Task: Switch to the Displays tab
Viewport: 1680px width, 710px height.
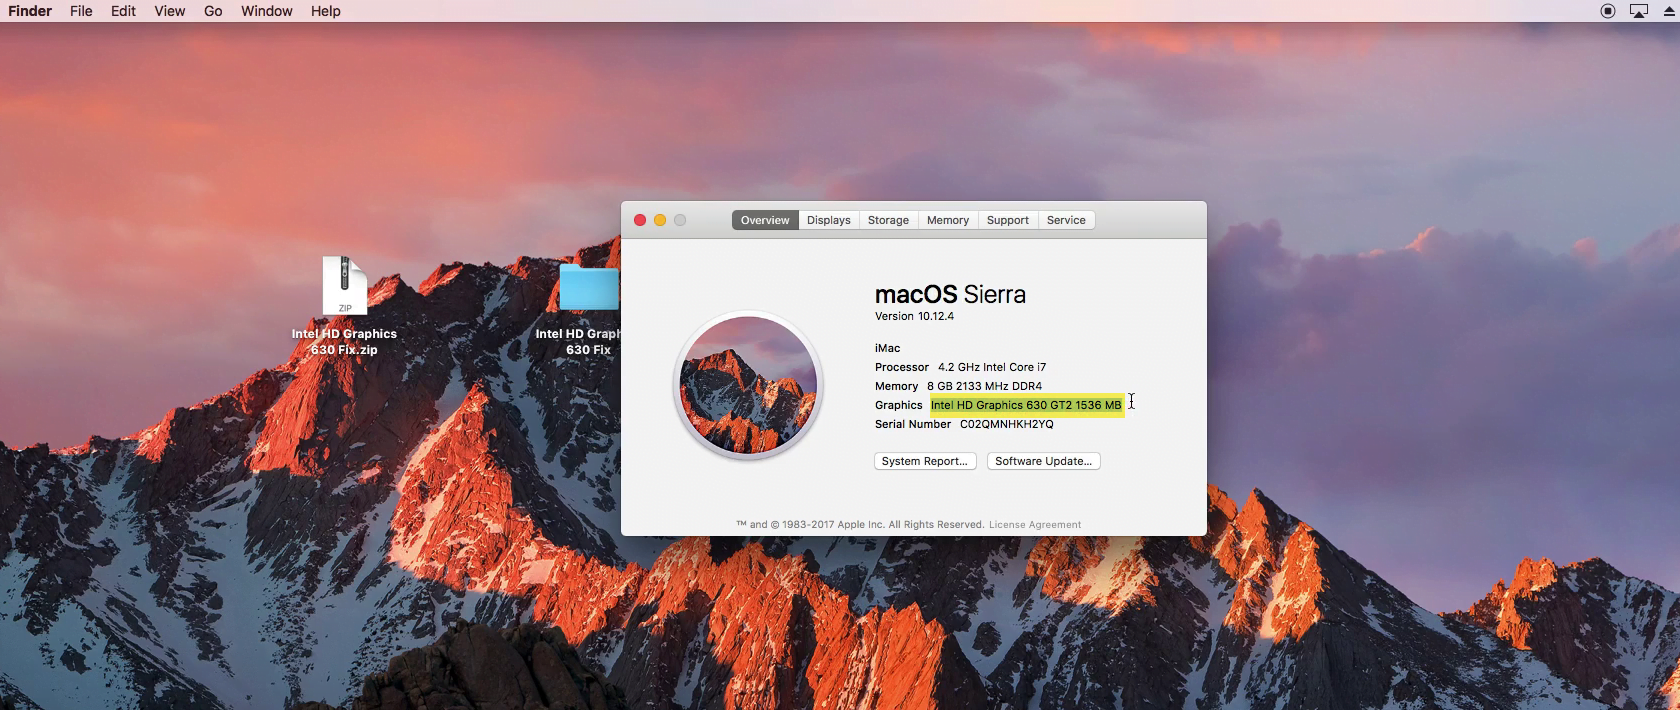Action: (x=829, y=220)
